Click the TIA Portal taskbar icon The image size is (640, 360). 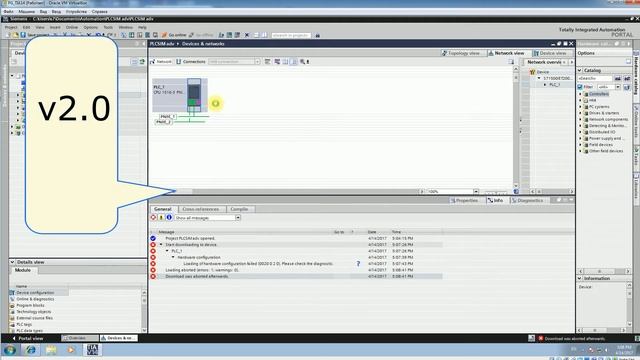pos(92,350)
